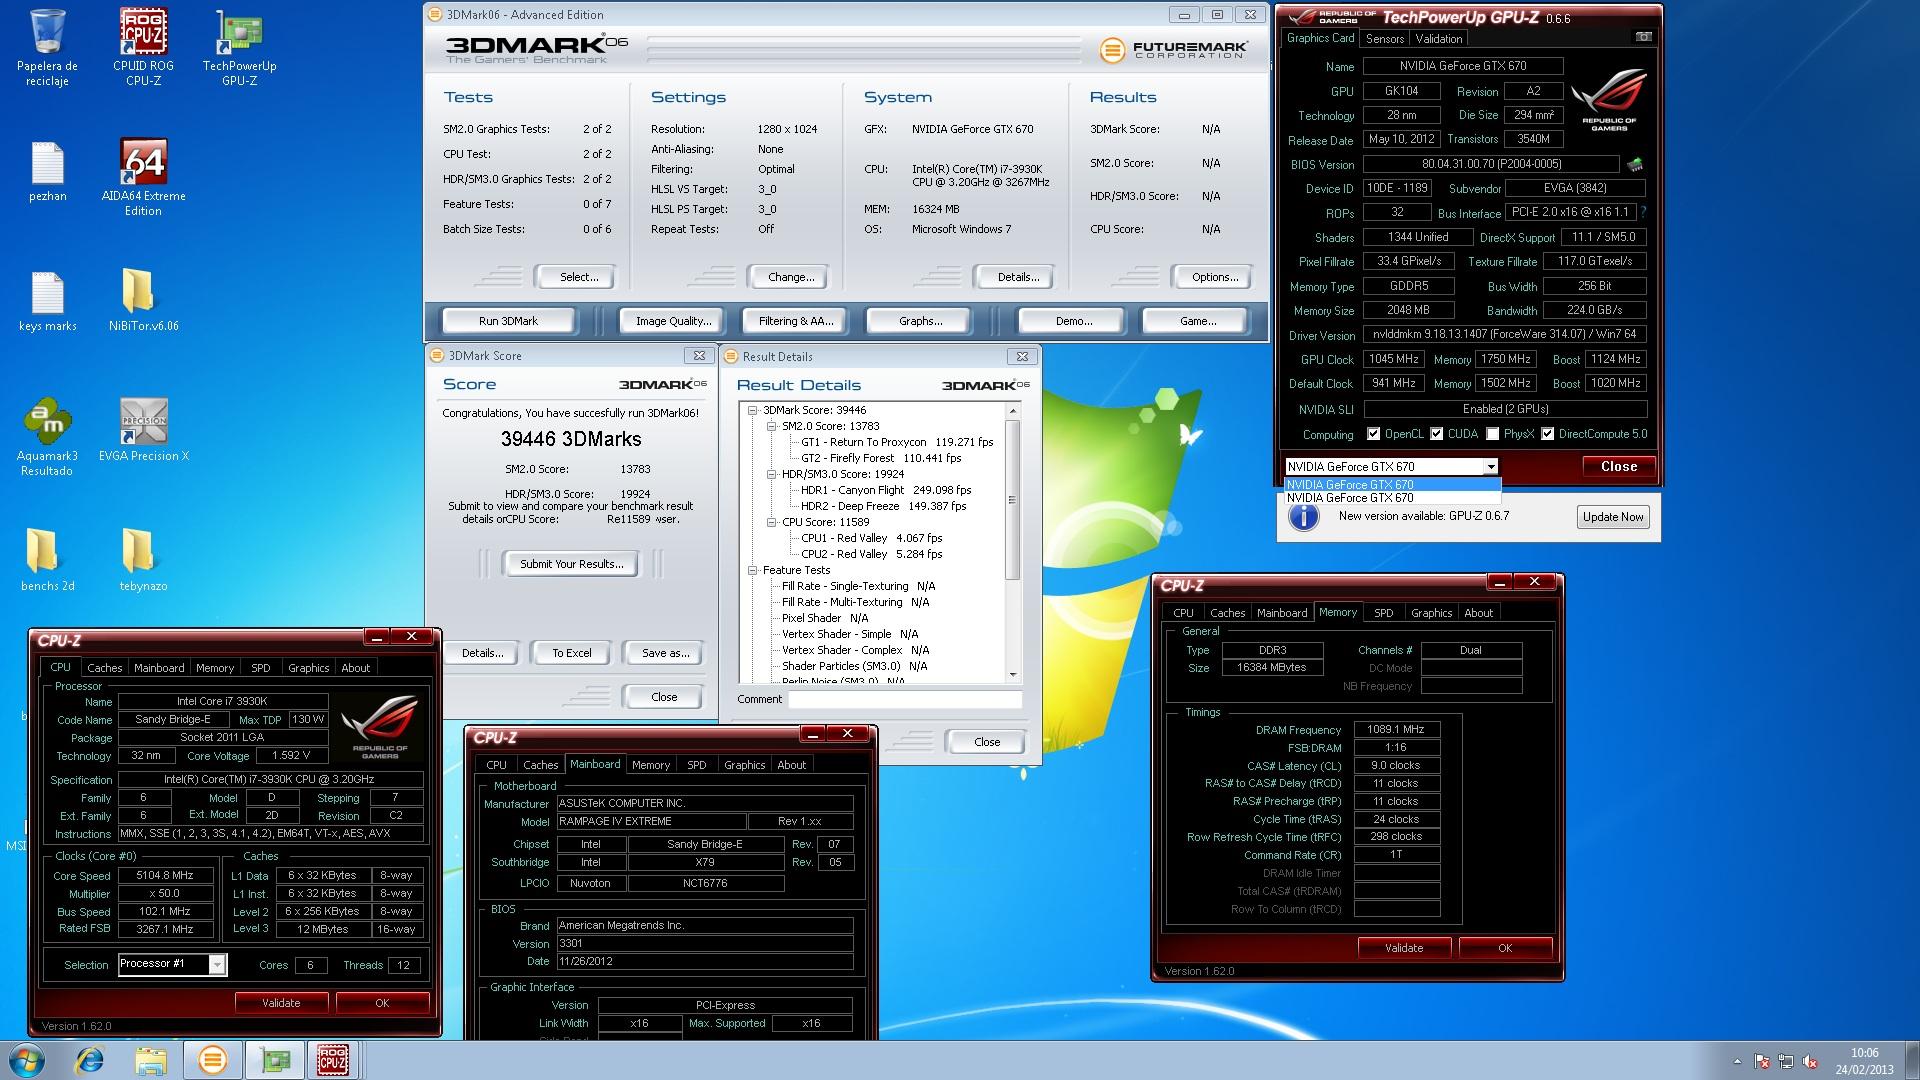Collapse the CPU Score tree node
This screenshot has width=1920, height=1080.
[772, 522]
